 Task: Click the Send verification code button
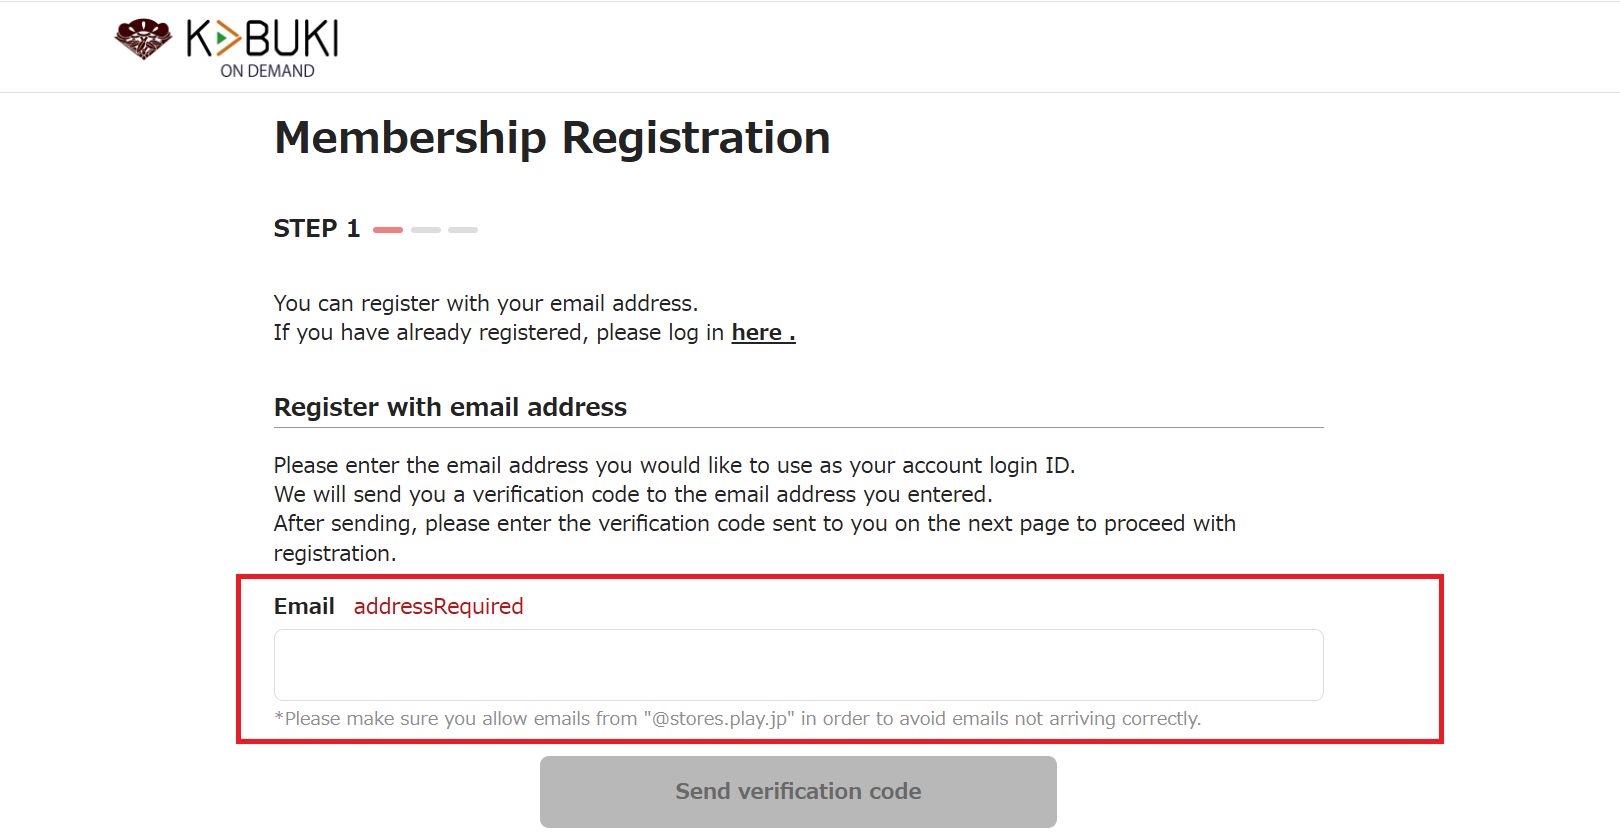tap(798, 792)
